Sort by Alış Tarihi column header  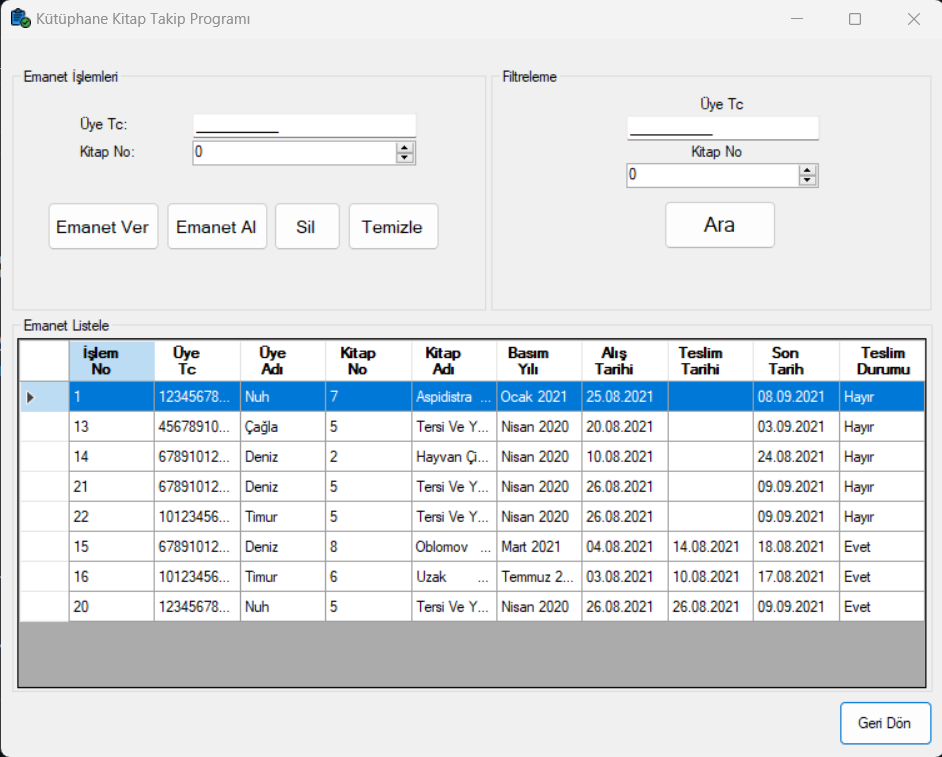[x=625, y=361]
